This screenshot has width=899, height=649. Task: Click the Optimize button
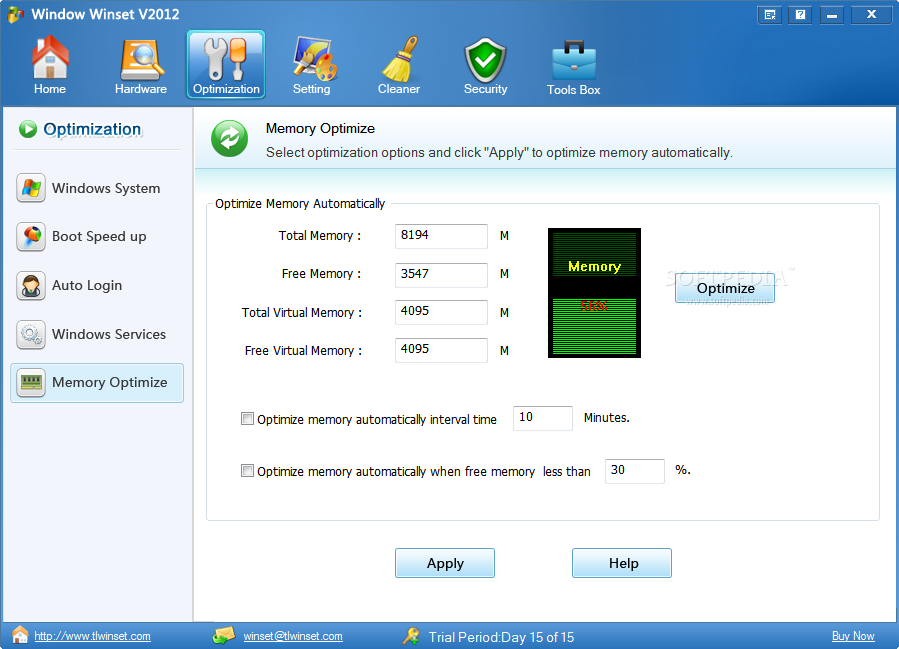click(x=725, y=288)
